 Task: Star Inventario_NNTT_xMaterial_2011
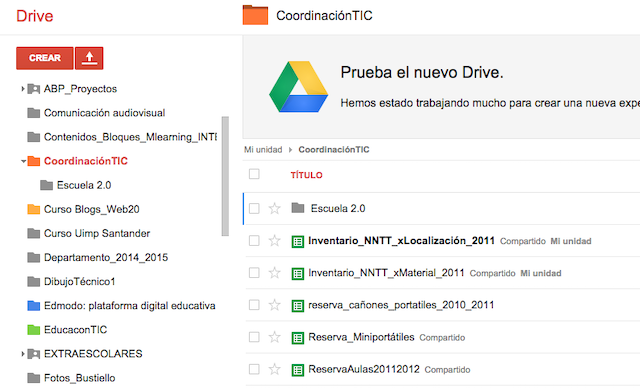click(x=275, y=273)
